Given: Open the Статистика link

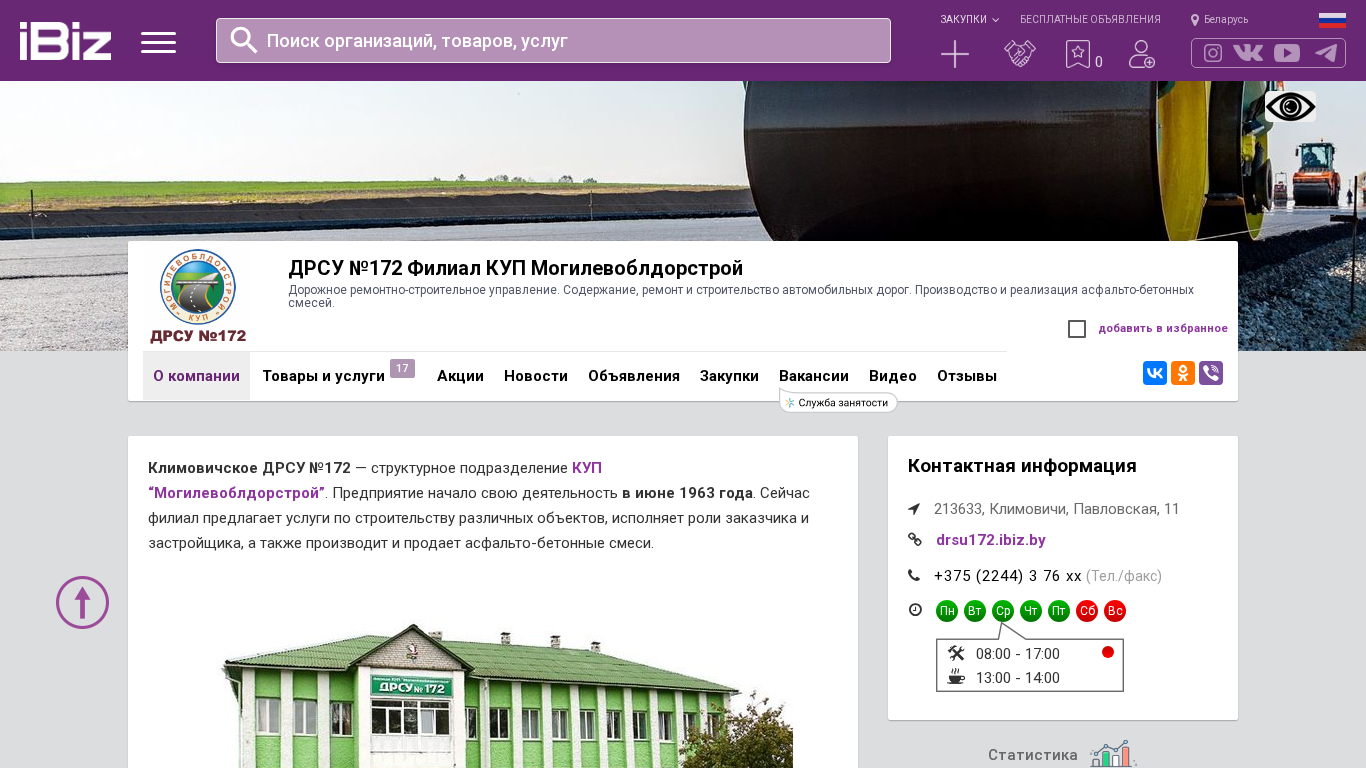Looking at the screenshot, I should [1033, 755].
